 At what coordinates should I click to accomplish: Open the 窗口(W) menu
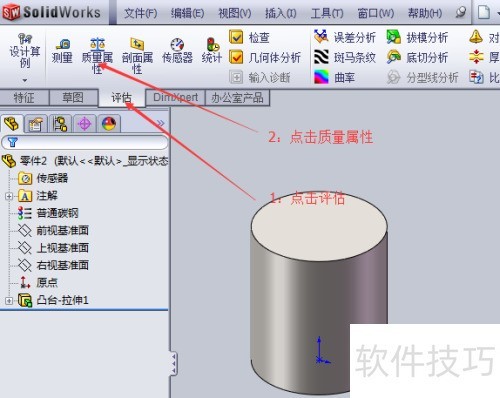[376, 13]
